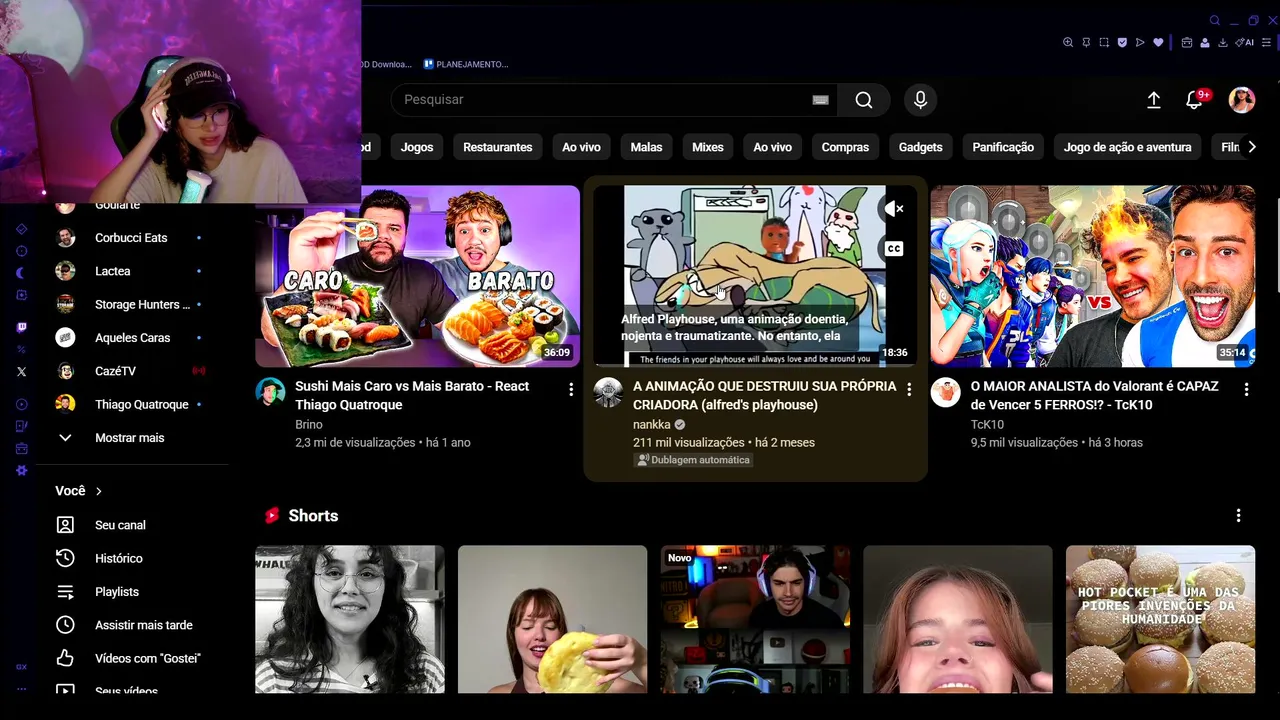The height and width of the screenshot is (720, 1280).
Task: Open Assistir mais tarde in sidebar
Action: (x=144, y=625)
